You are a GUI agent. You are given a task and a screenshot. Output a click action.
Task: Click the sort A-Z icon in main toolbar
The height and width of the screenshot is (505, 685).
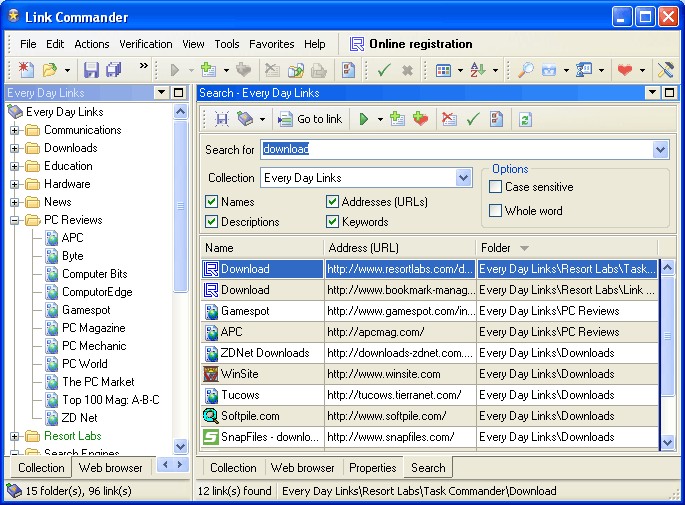tap(478, 70)
